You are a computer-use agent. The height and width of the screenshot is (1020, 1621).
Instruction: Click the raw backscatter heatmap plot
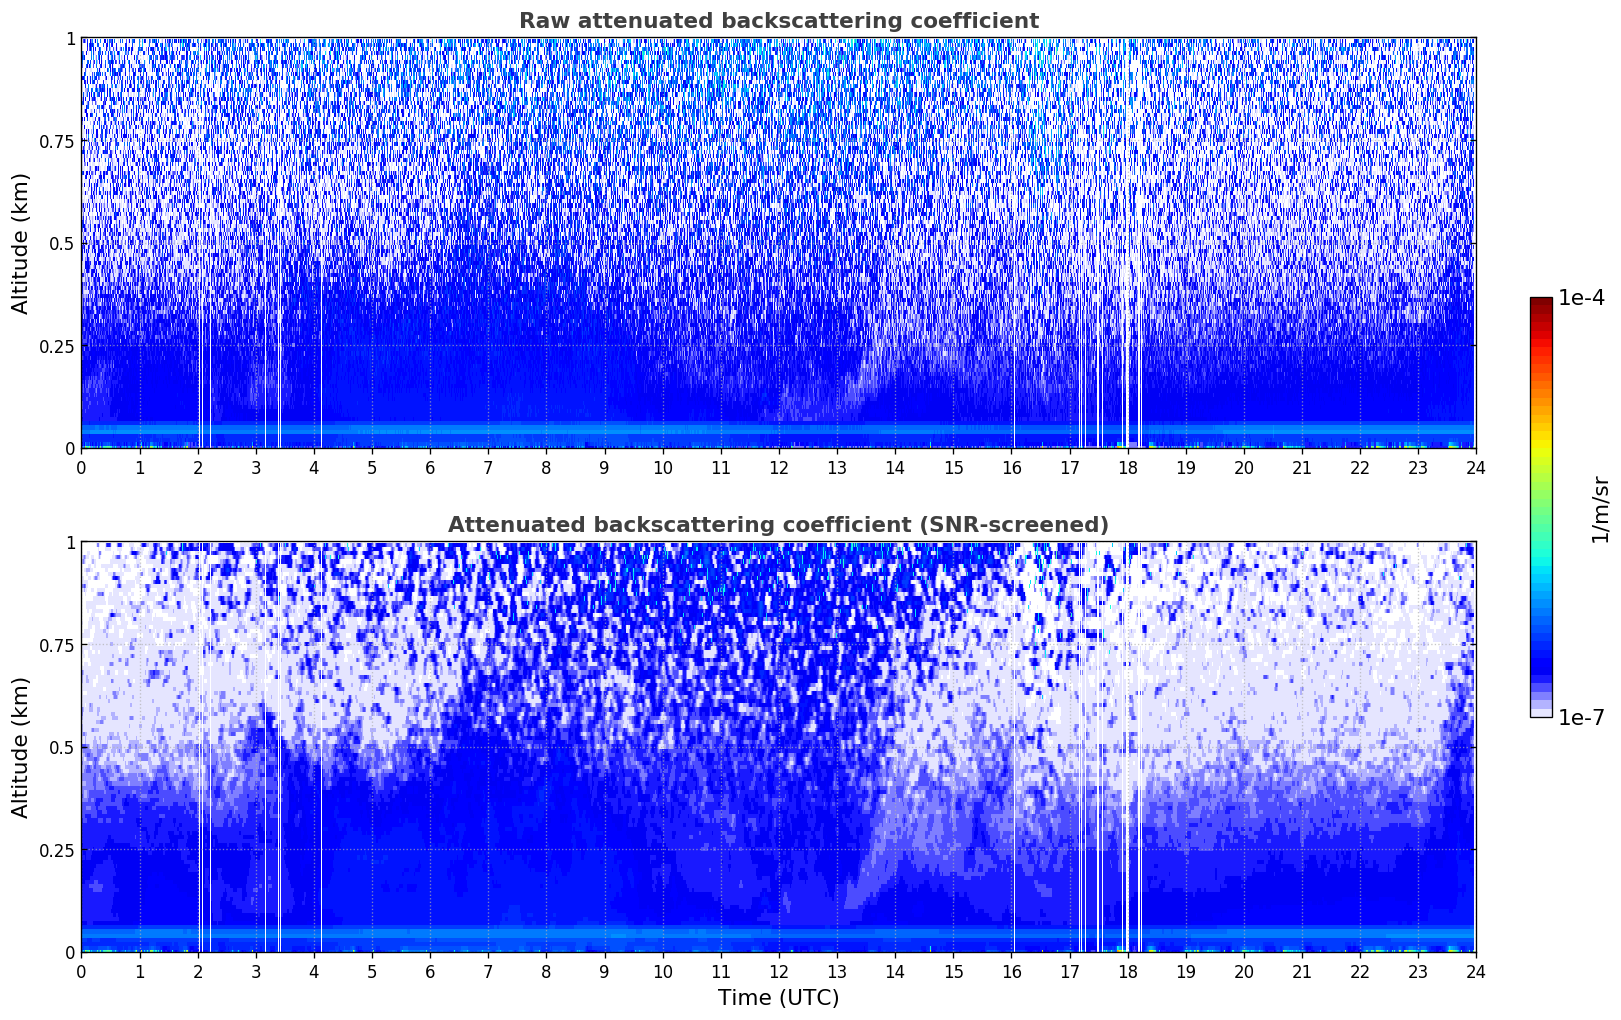(778, 243)
